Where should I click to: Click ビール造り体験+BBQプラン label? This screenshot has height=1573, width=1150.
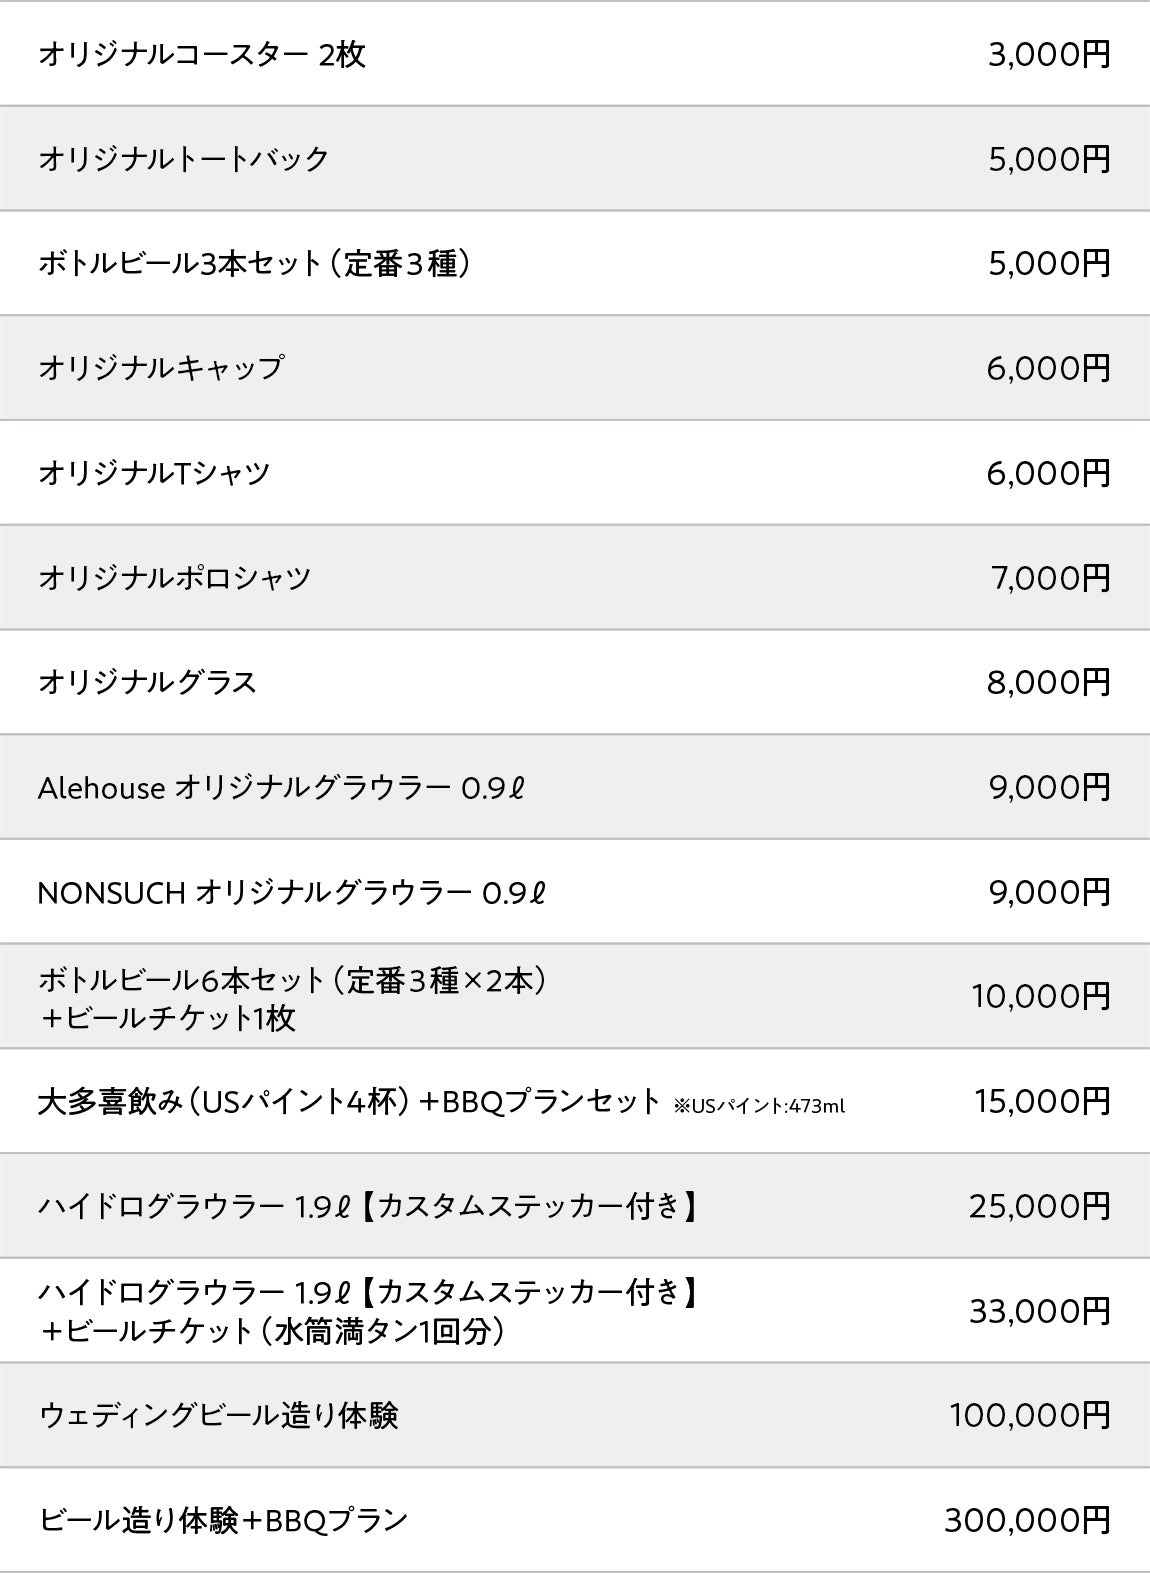click(223, 1521)
